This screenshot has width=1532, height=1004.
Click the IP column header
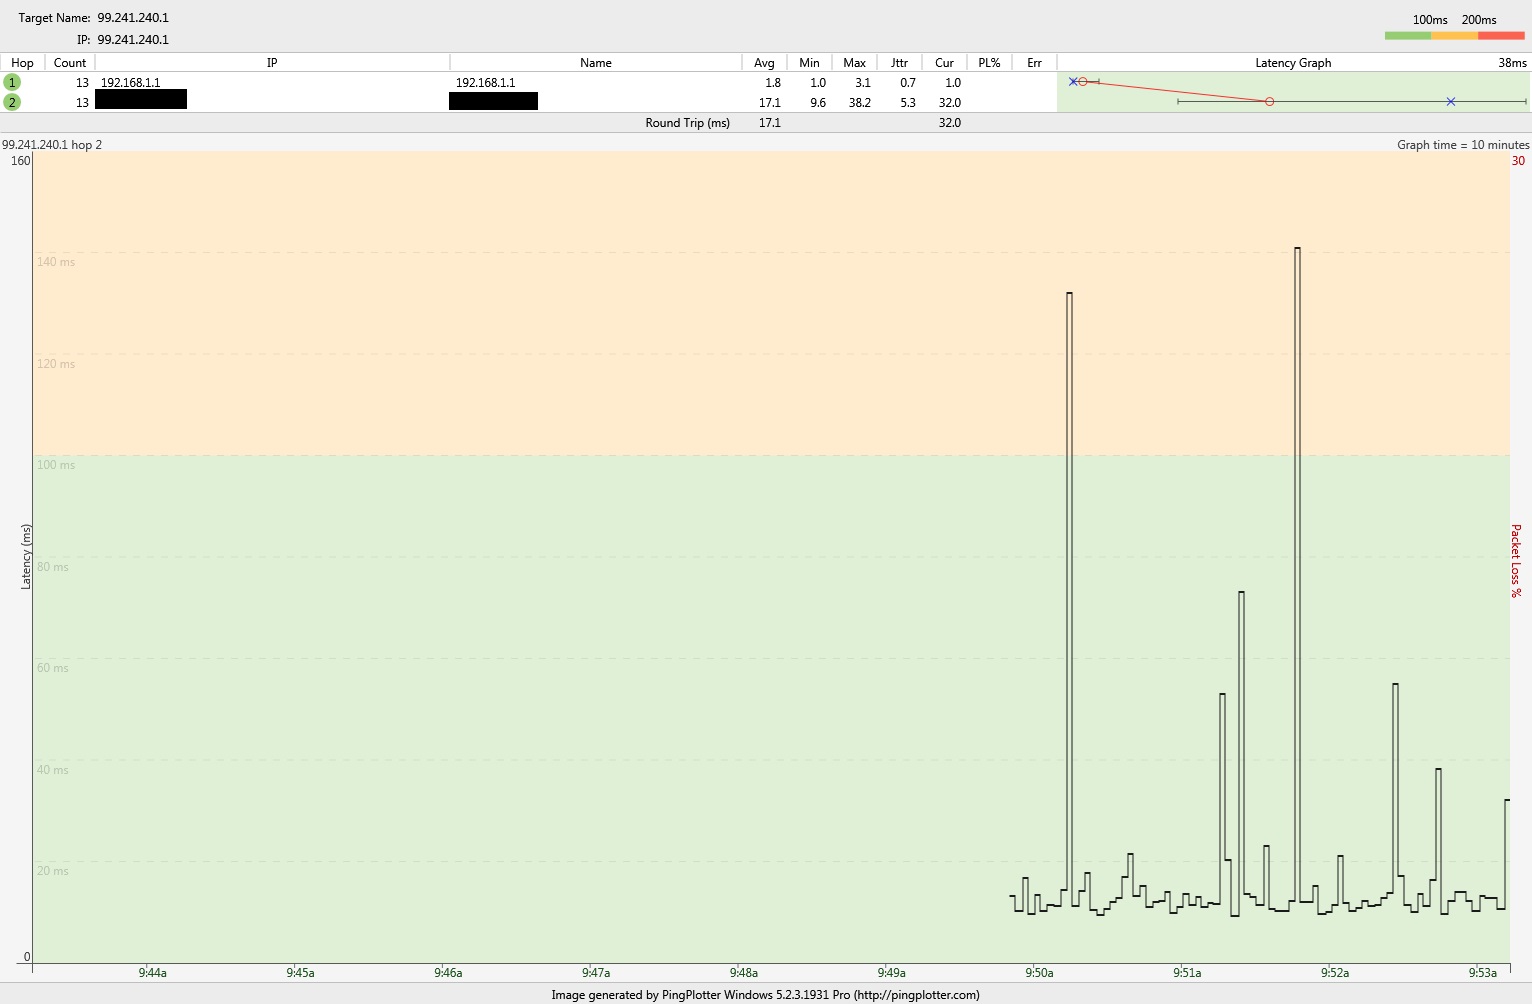(272, 63)
